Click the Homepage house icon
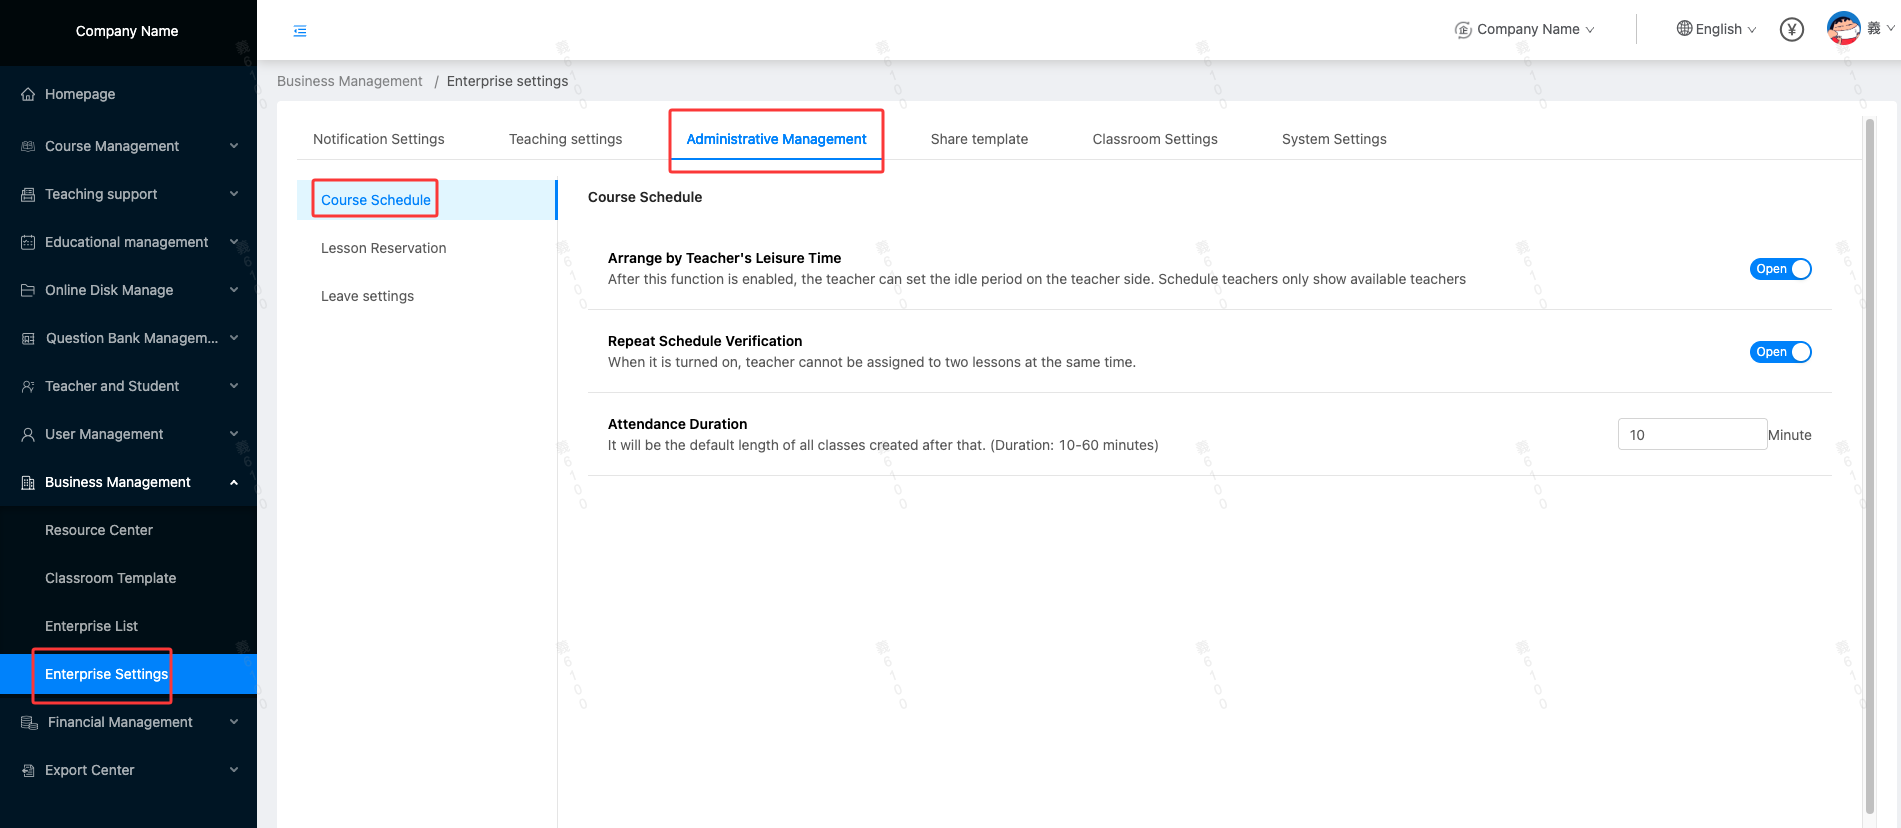Screen dimensions: 1901x828 pyautogui.click(x=28, y=94)
